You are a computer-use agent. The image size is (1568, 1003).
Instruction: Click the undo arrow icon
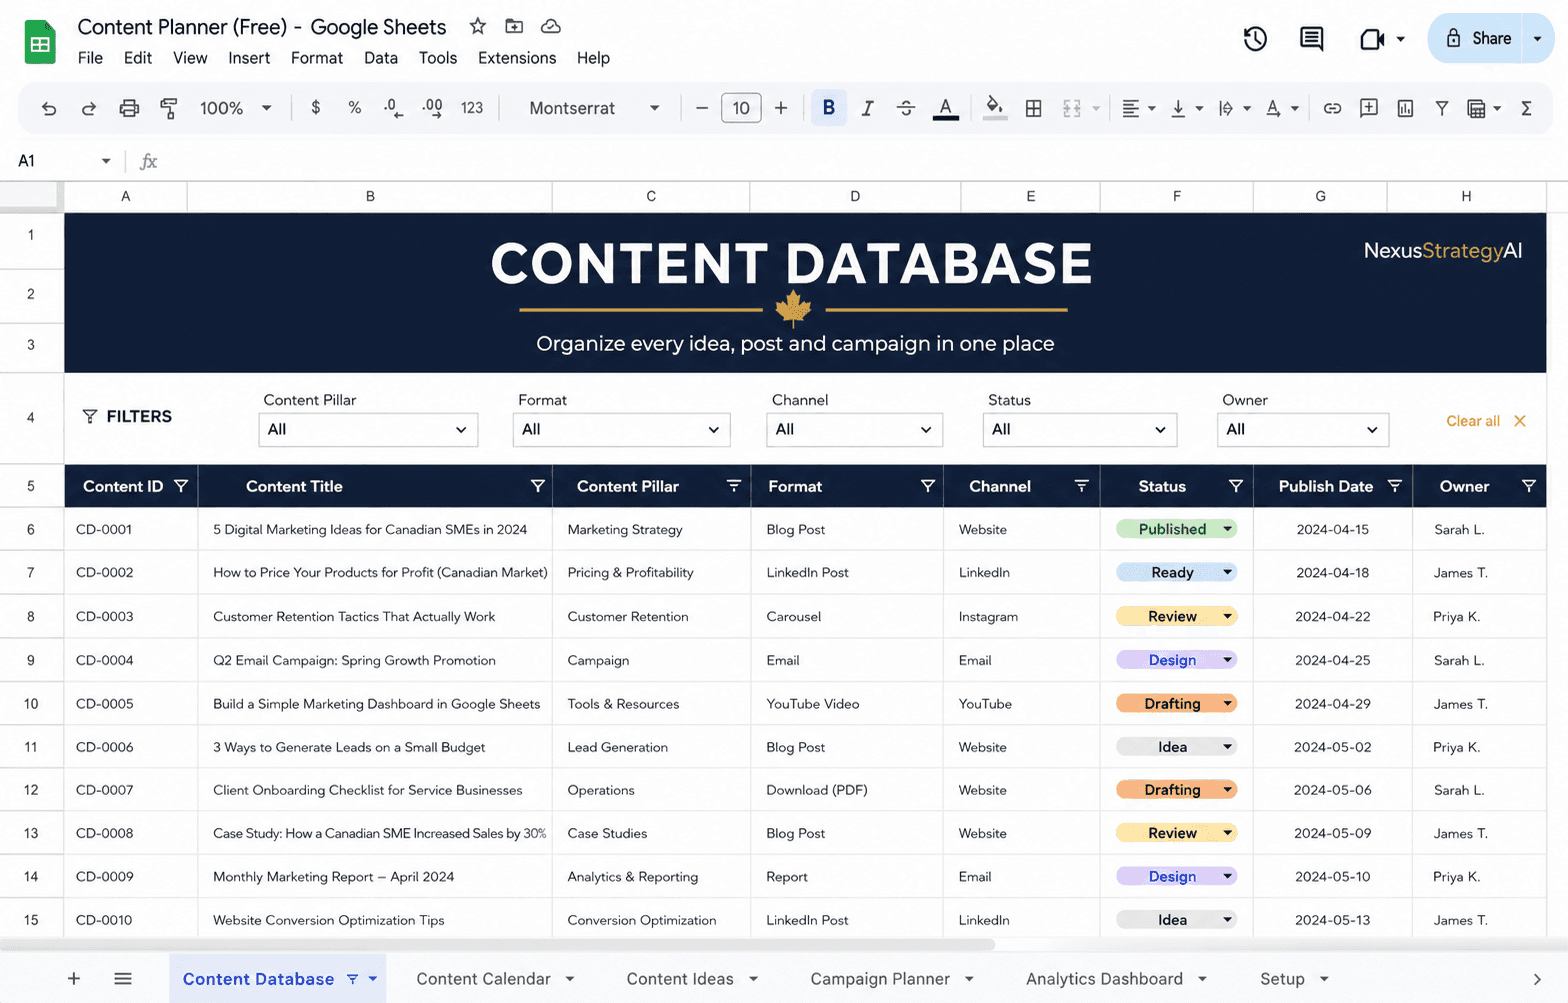pyautogui.click(x=48, y=108)
